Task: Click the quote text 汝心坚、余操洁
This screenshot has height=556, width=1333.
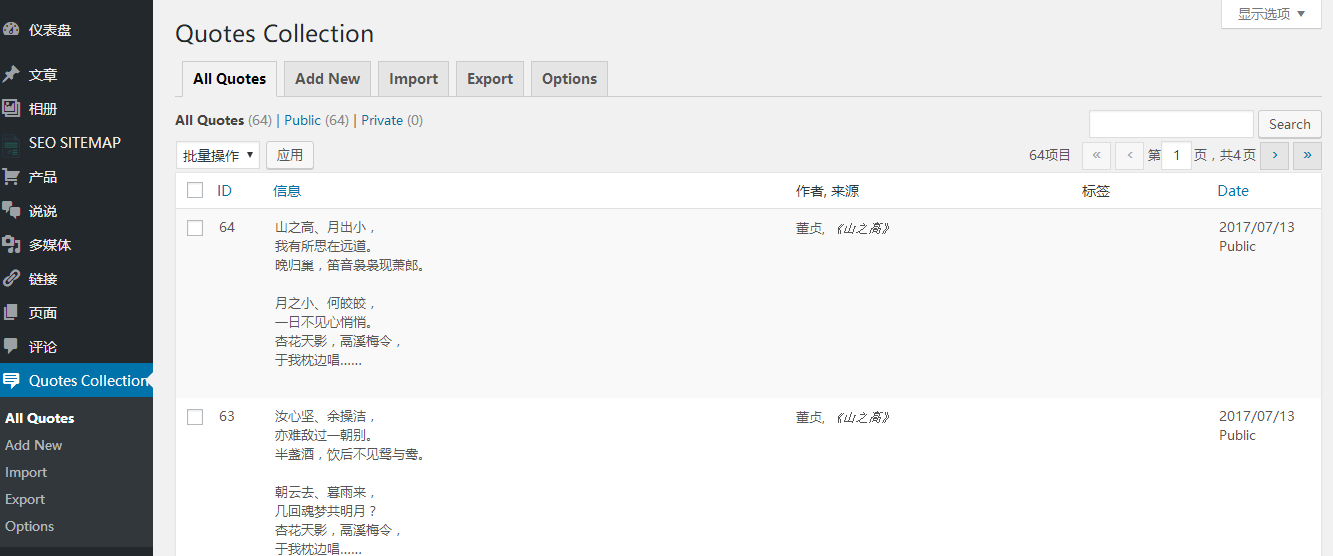Action: [325, 417]
